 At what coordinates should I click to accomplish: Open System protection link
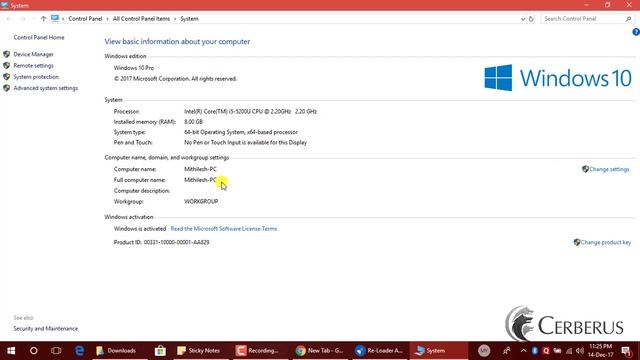(x=36, y=77)
